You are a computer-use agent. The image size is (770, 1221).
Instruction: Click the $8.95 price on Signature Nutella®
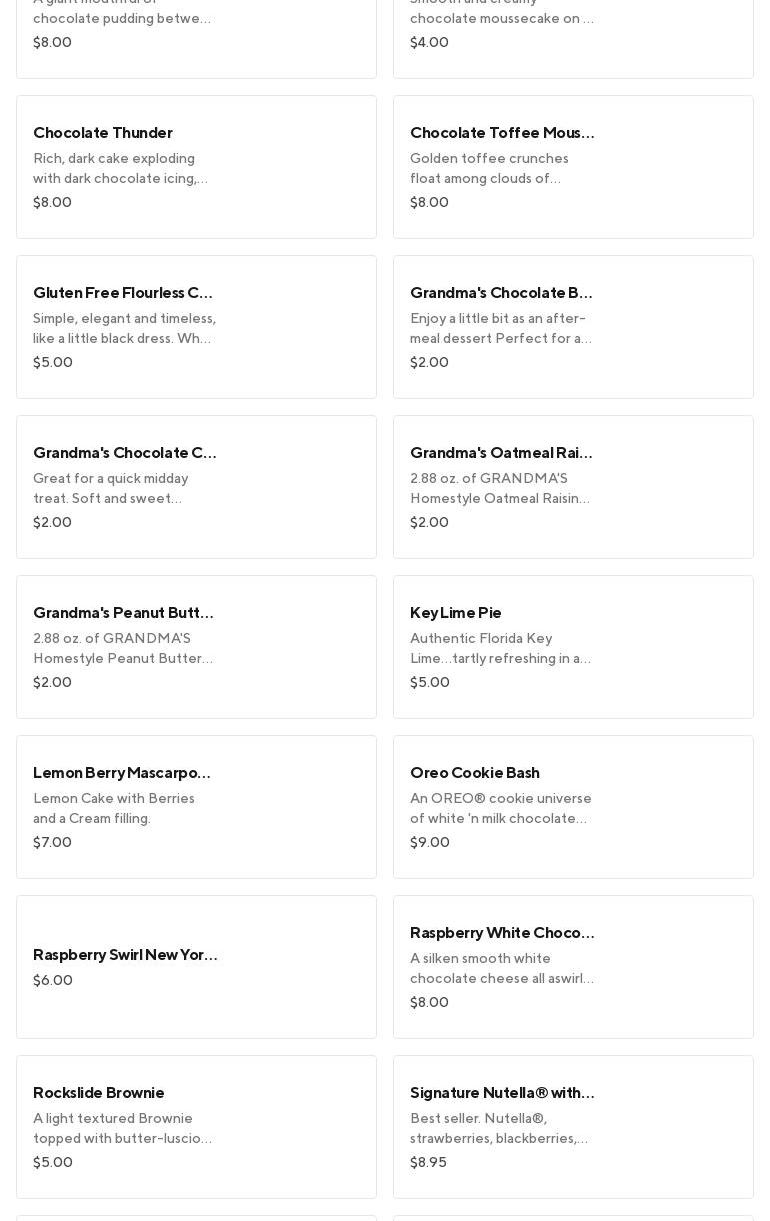point(428,1162)
